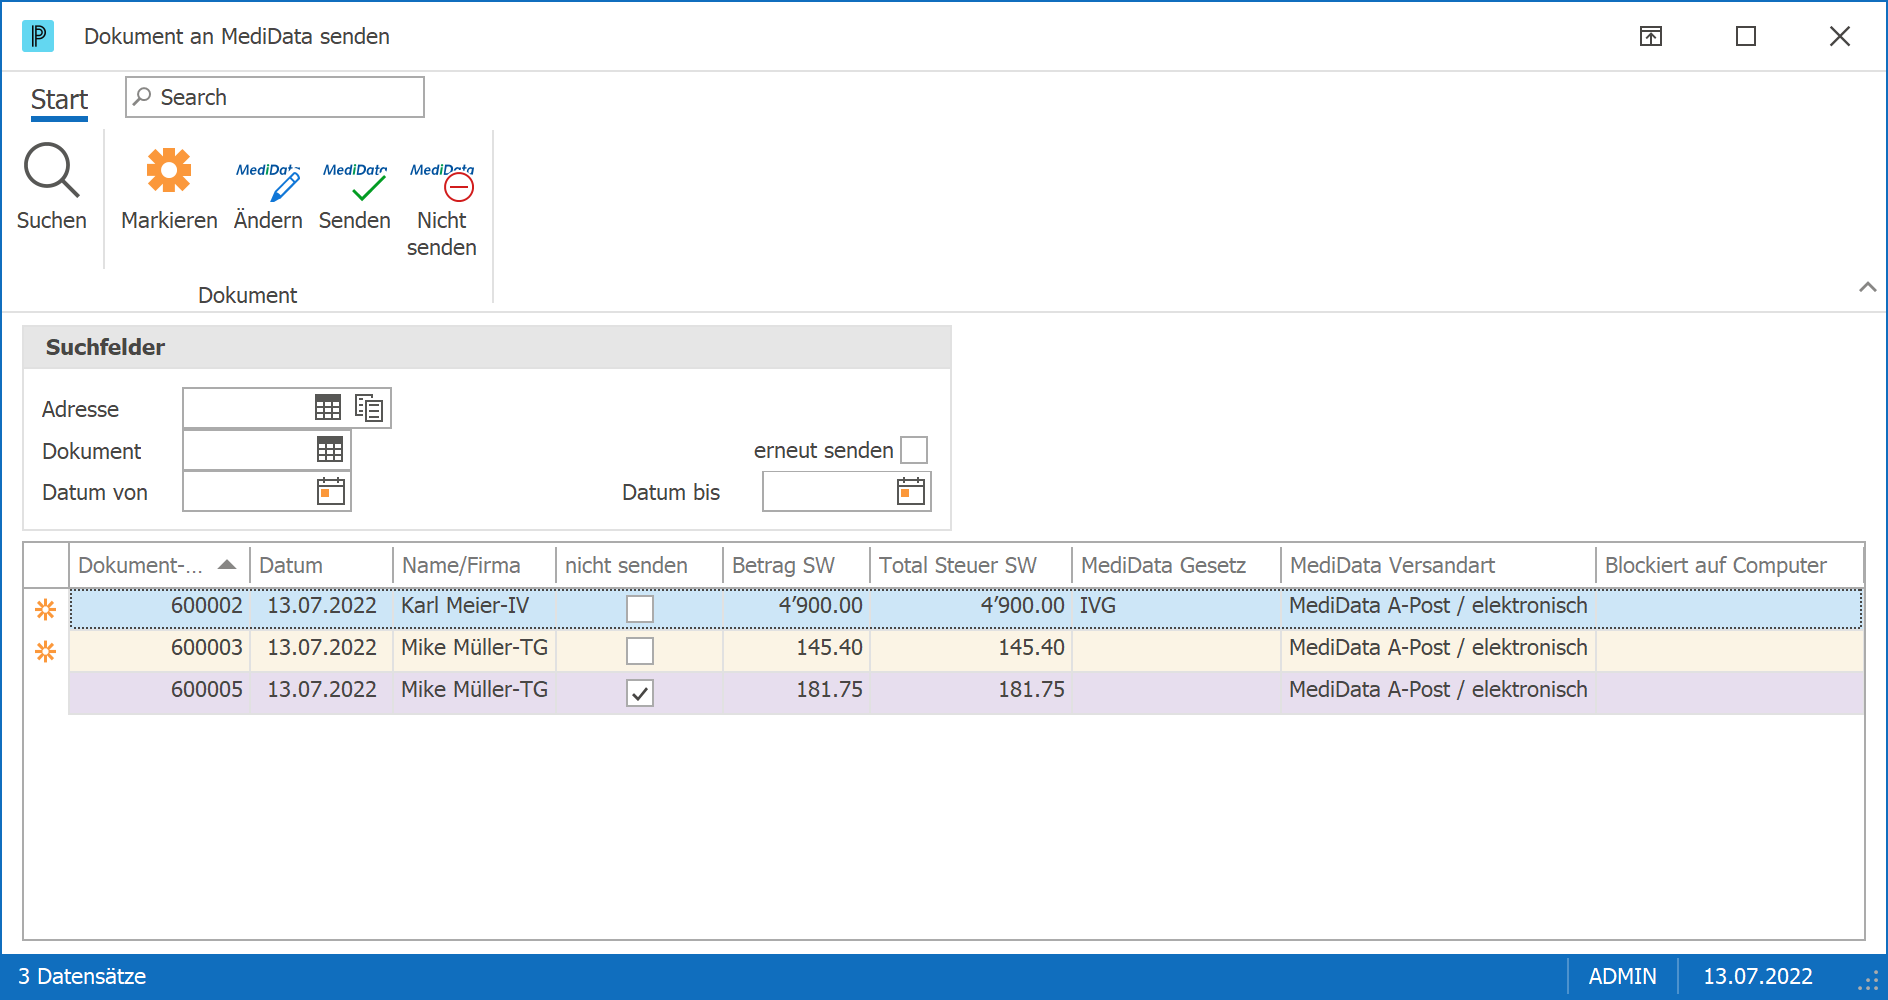Screen dimensions: 1888x1000
Task: Click the 145.40 Betrag SW cell
Action: point(797,648)
